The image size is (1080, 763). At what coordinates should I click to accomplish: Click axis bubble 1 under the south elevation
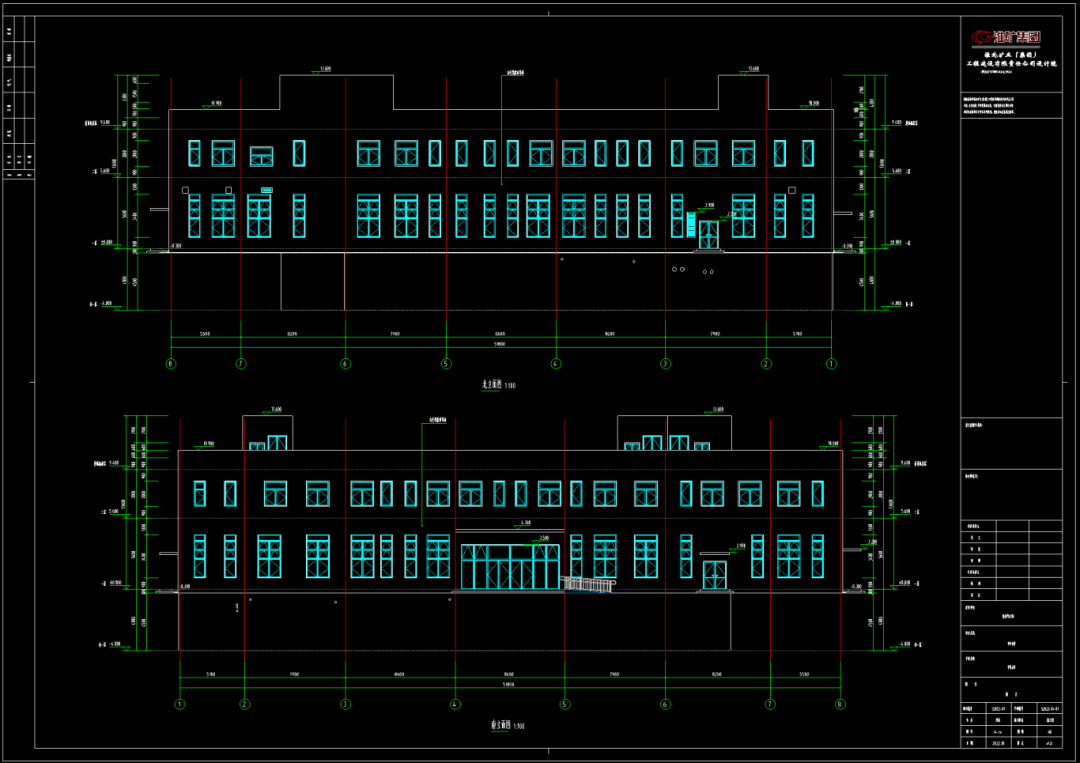pyautogui.click(x=180, y=704)
